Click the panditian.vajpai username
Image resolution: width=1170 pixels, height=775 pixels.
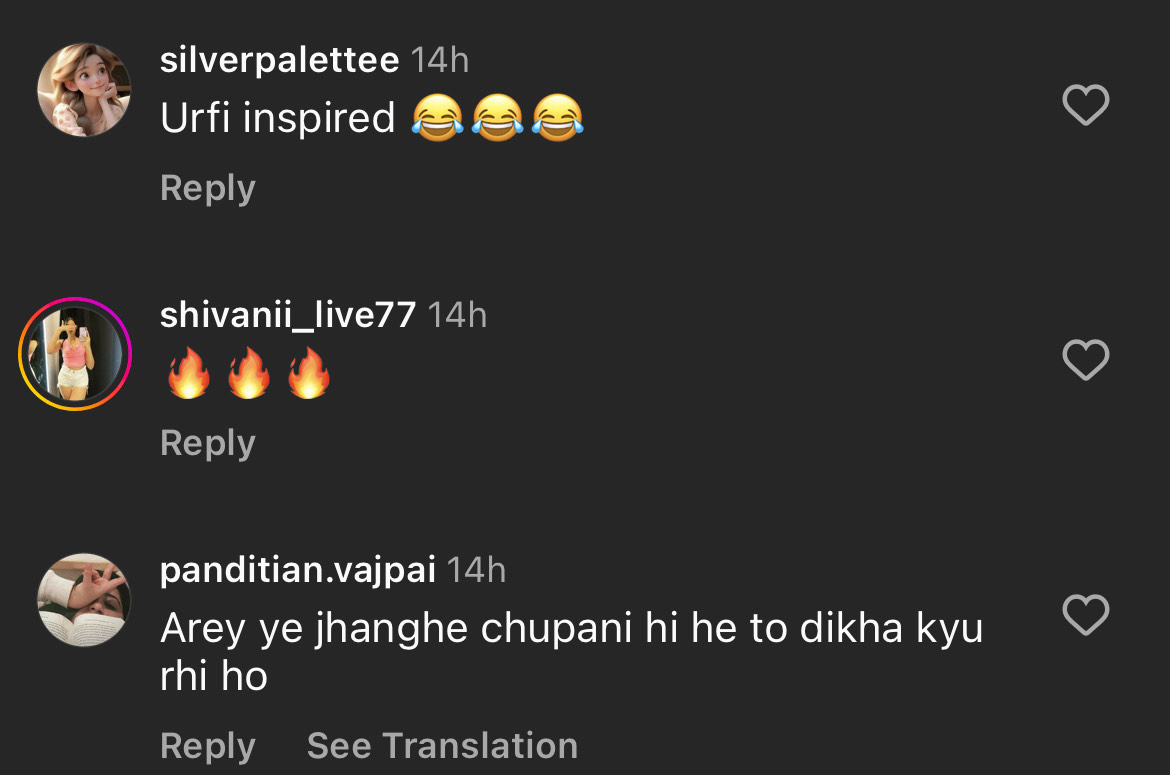coord(297,570)
